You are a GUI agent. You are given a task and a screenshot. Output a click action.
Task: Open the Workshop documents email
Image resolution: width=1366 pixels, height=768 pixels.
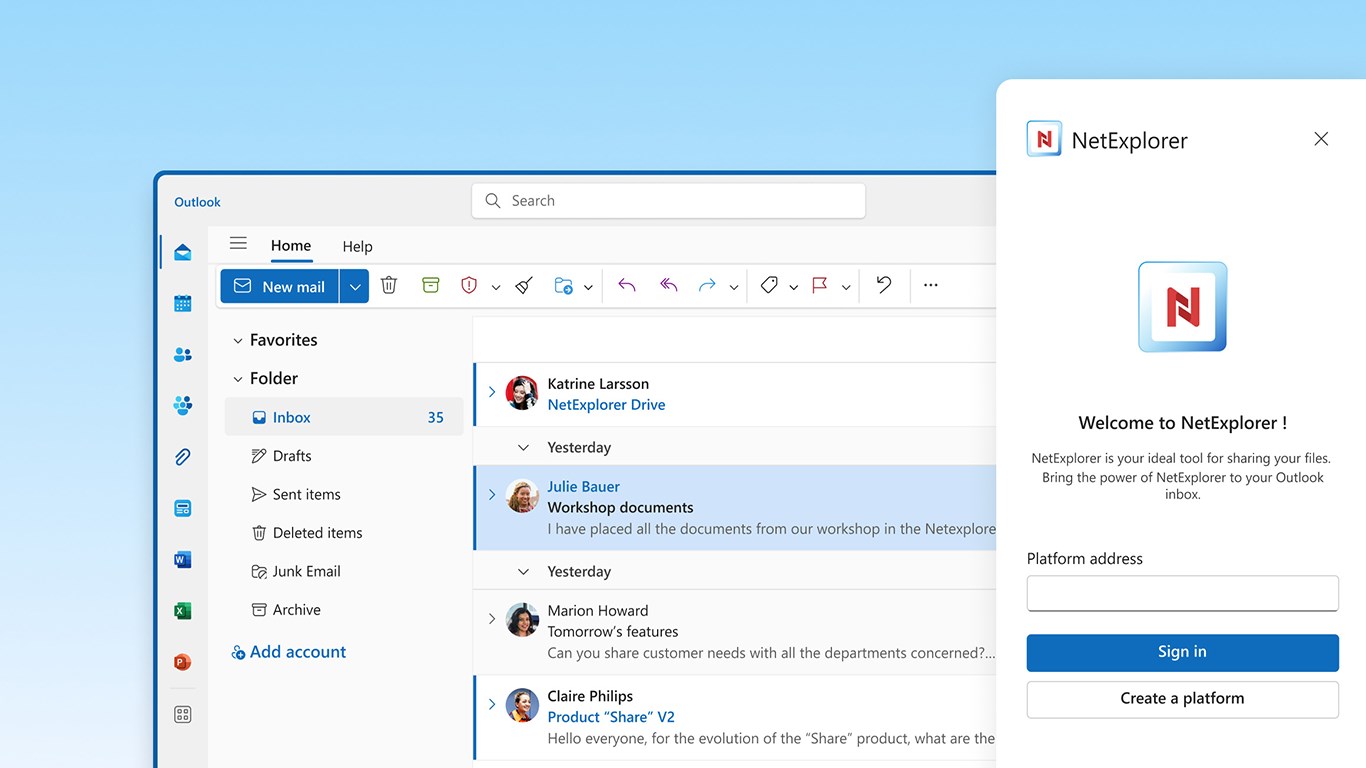pyautogui.click(x=736, y=508)
